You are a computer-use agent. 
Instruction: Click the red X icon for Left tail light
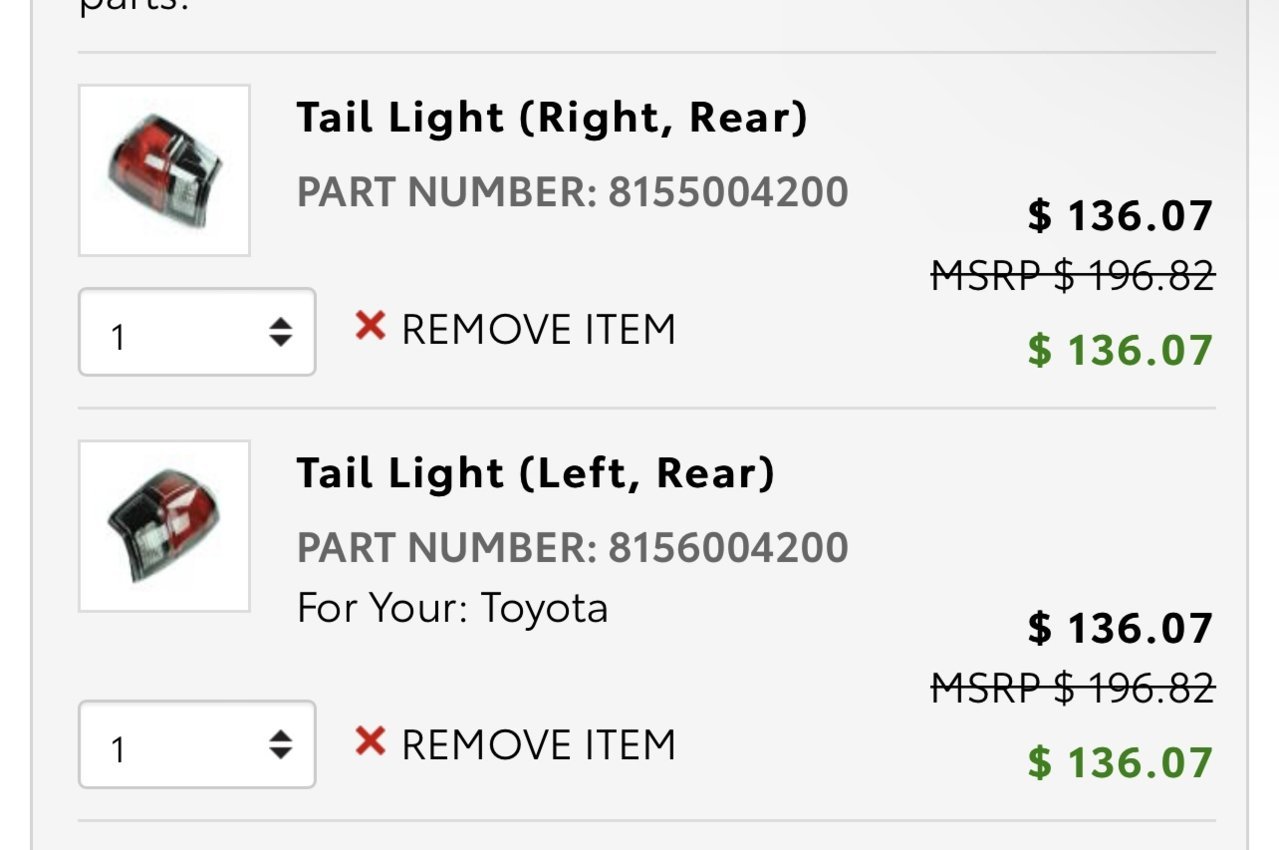click(370, 741)
